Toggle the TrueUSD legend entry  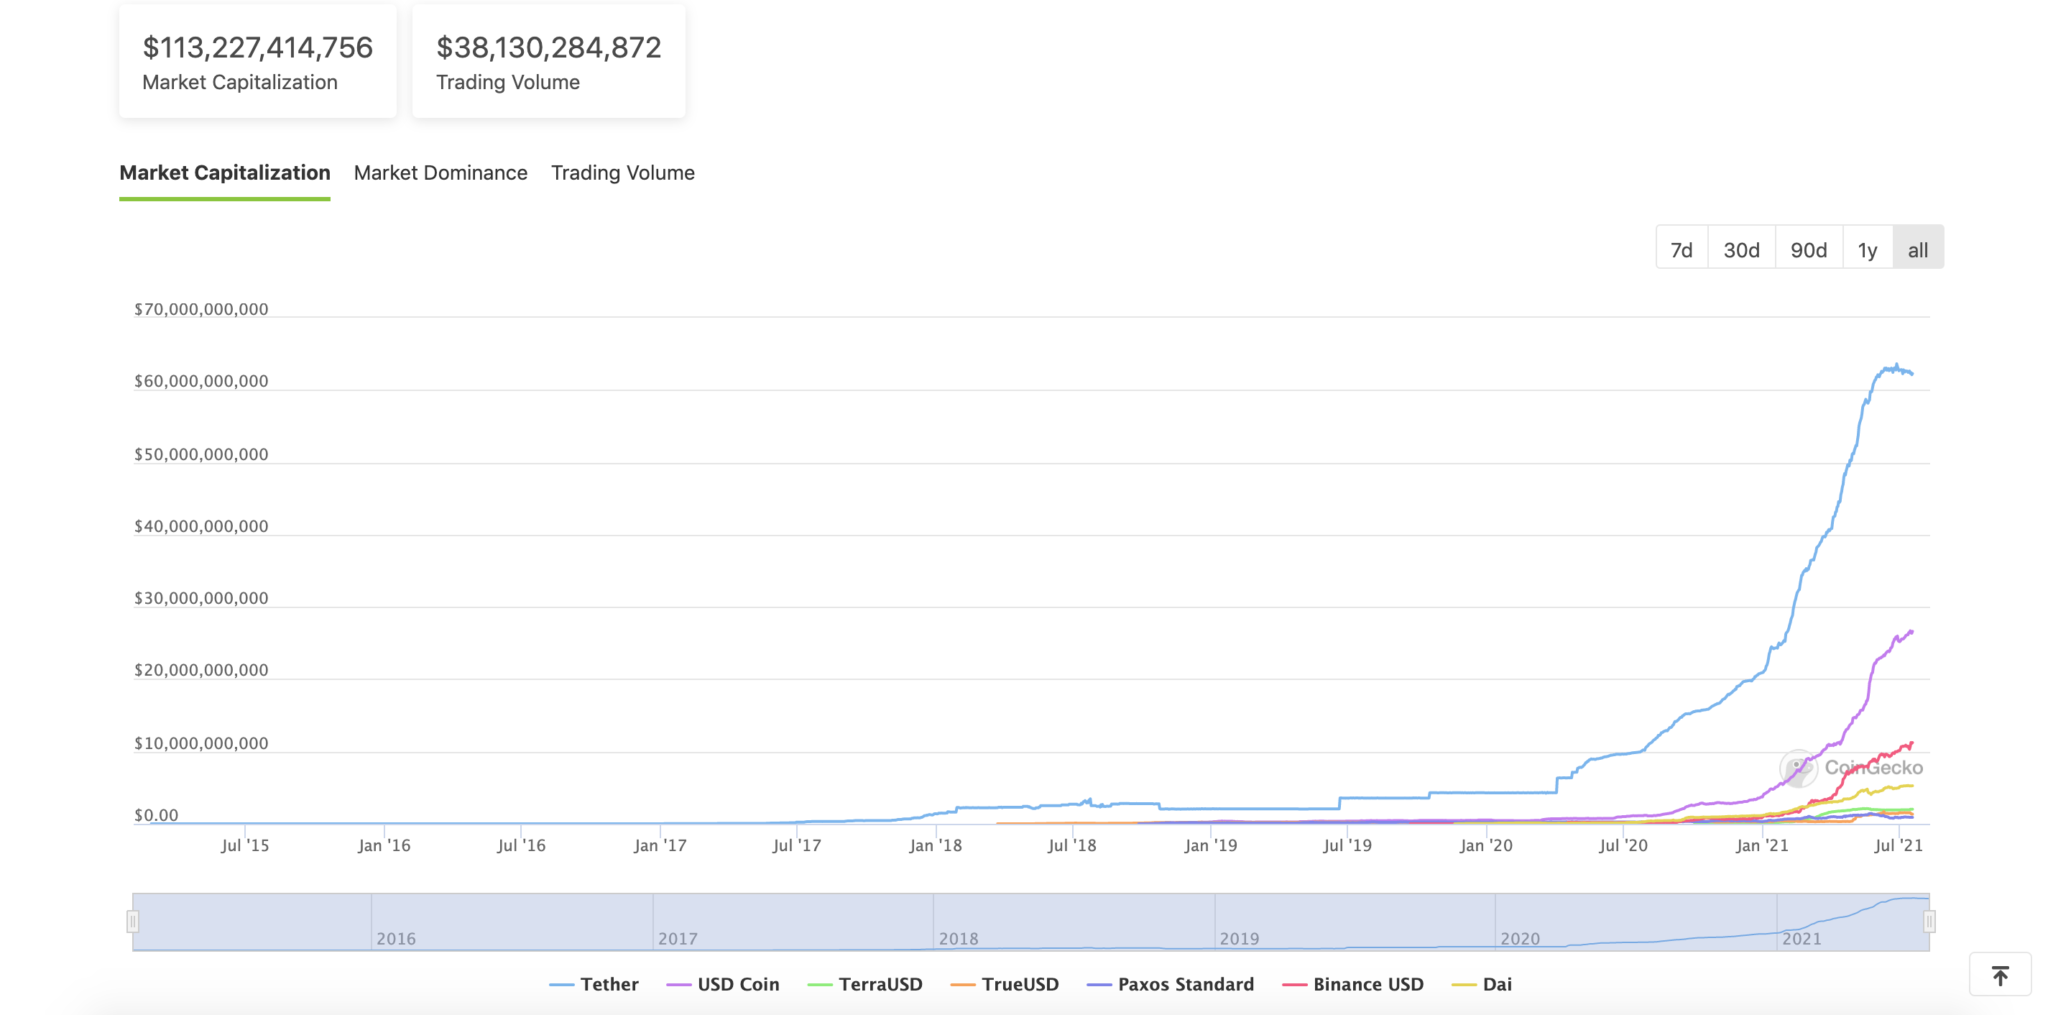click(x=1021, y=984)
